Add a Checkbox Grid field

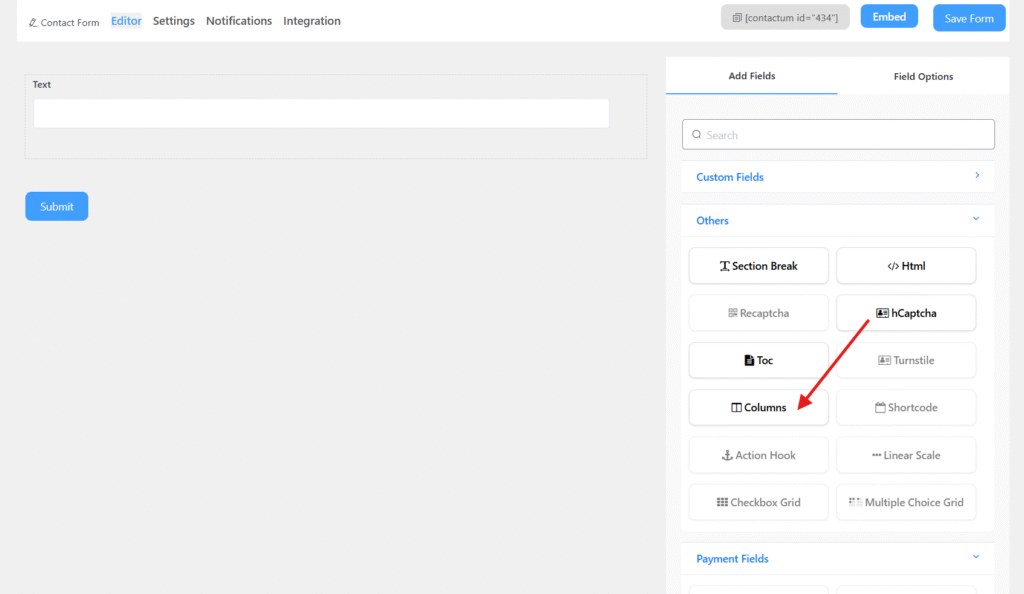758,502
